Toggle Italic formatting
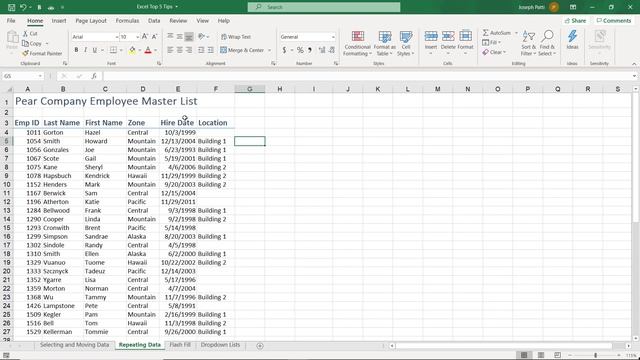The height and width of the screenshot is (360, 640). coord(85,50)
